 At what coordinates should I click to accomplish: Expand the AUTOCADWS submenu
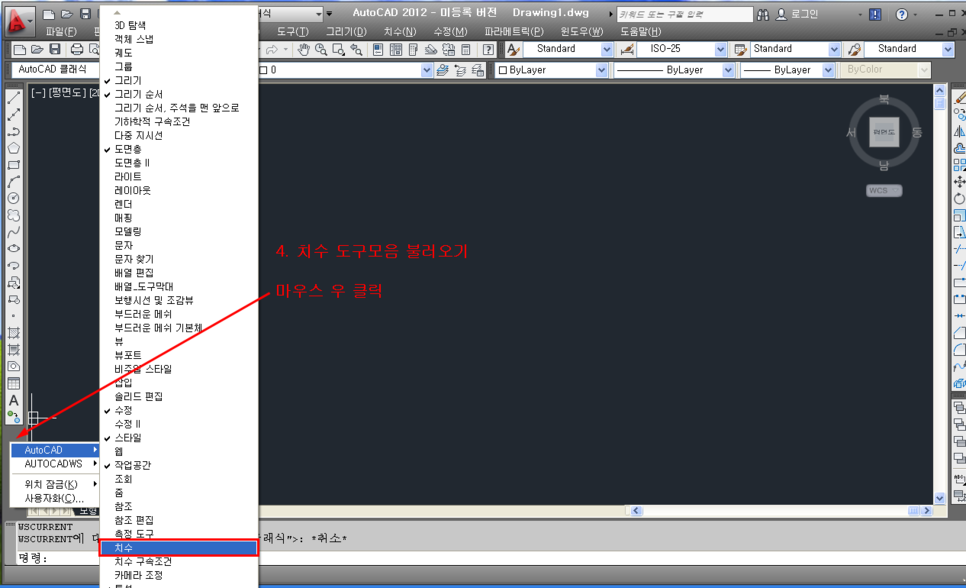tap(55, 463)
